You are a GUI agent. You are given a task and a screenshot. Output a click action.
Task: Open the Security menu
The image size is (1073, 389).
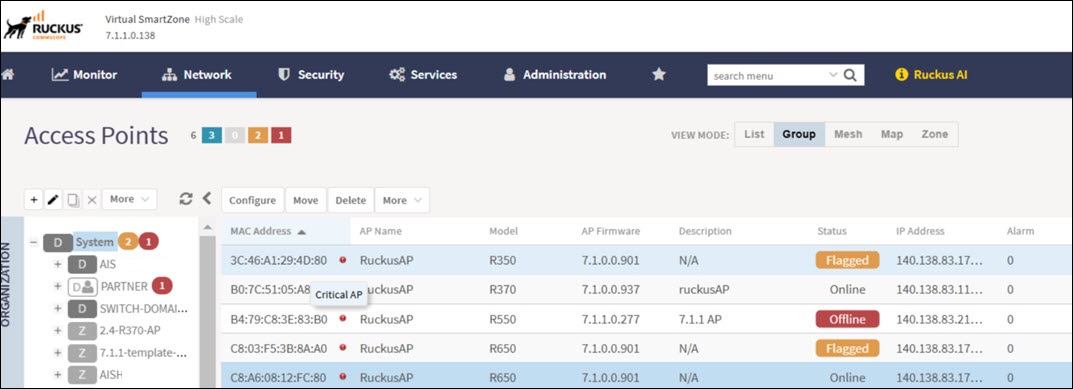click(311, 75)
